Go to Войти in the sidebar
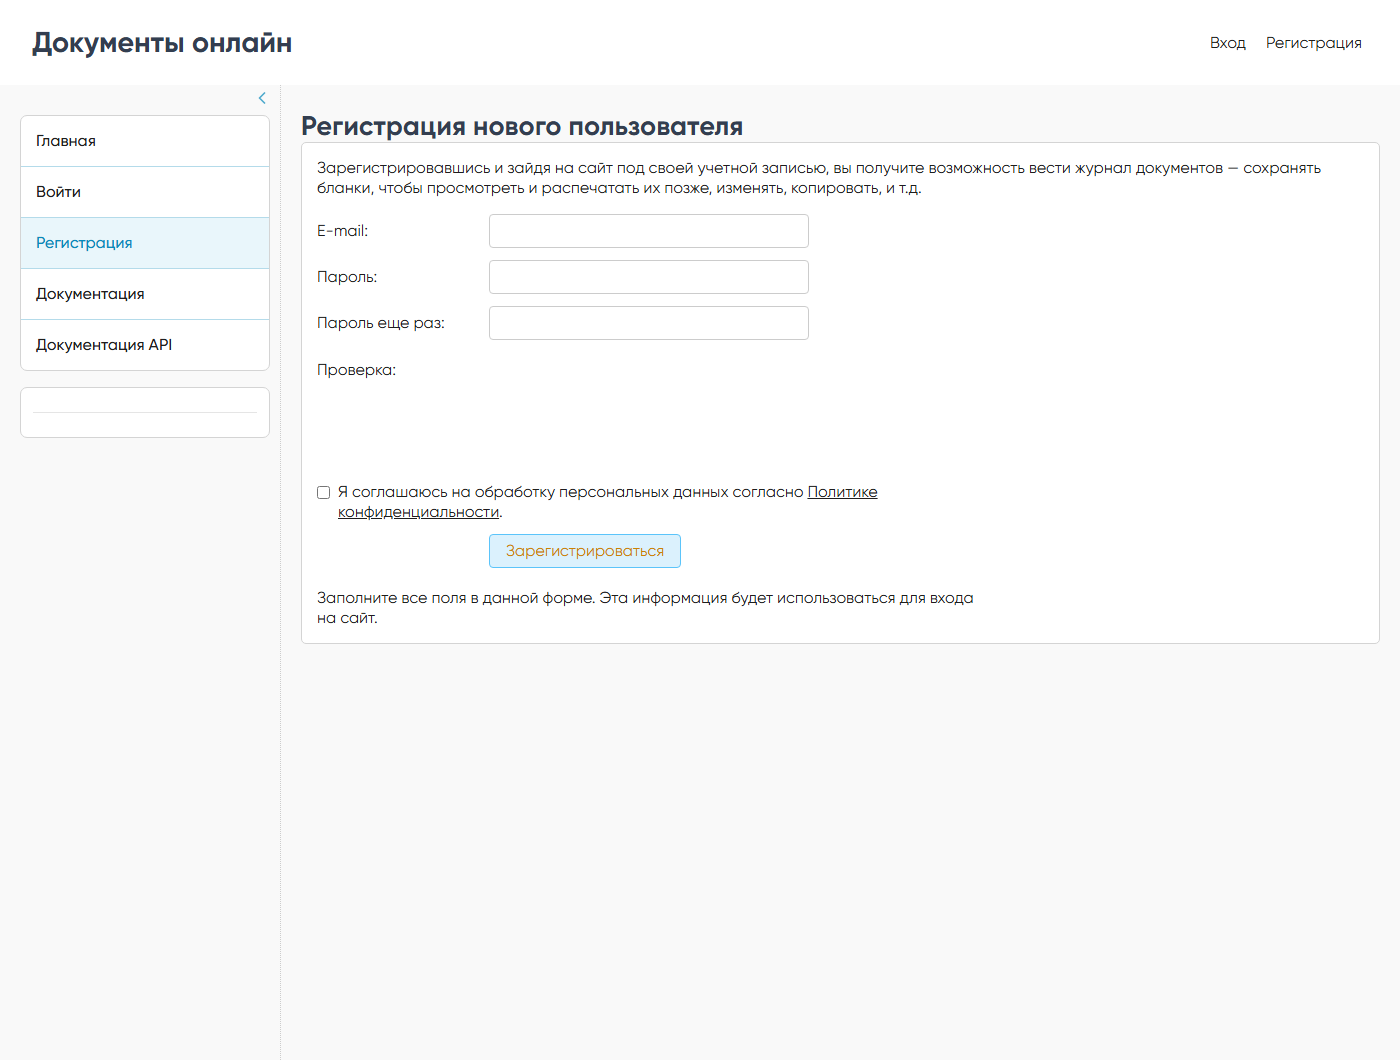The width and height of the screenshot is (1400, 1060). [x=145, y=192]
